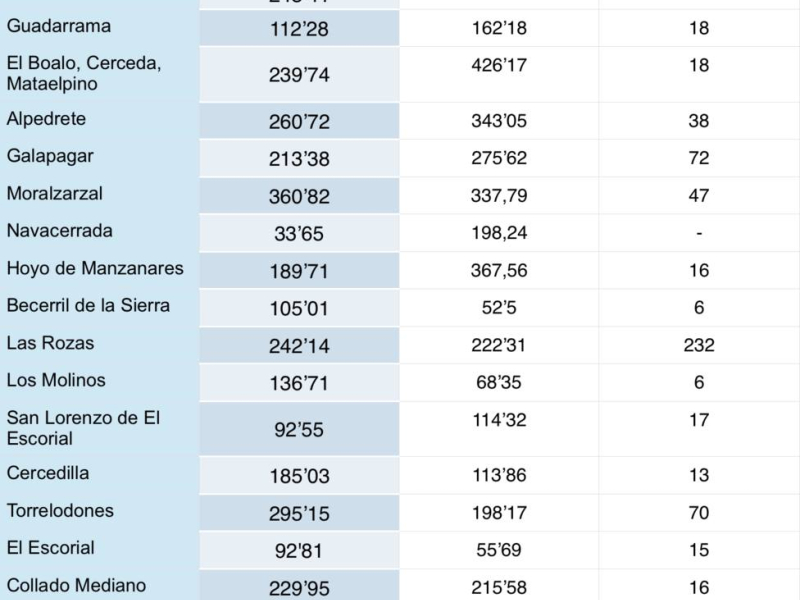
Task: Select the Torrelodones 70 cell
Action: (x=698, y=513)
